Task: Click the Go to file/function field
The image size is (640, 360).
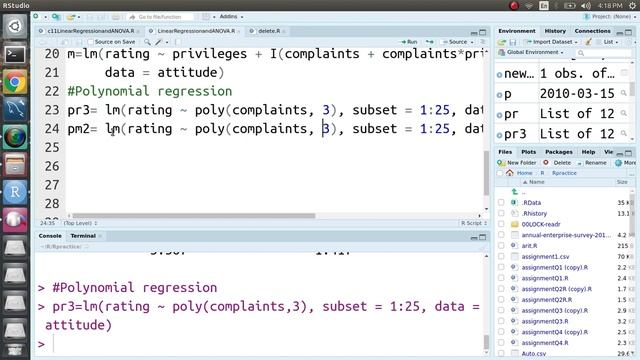Action: click(160, 17)
